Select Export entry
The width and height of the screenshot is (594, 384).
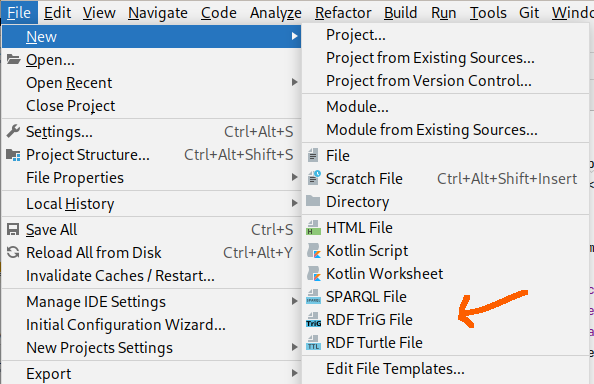152,374
